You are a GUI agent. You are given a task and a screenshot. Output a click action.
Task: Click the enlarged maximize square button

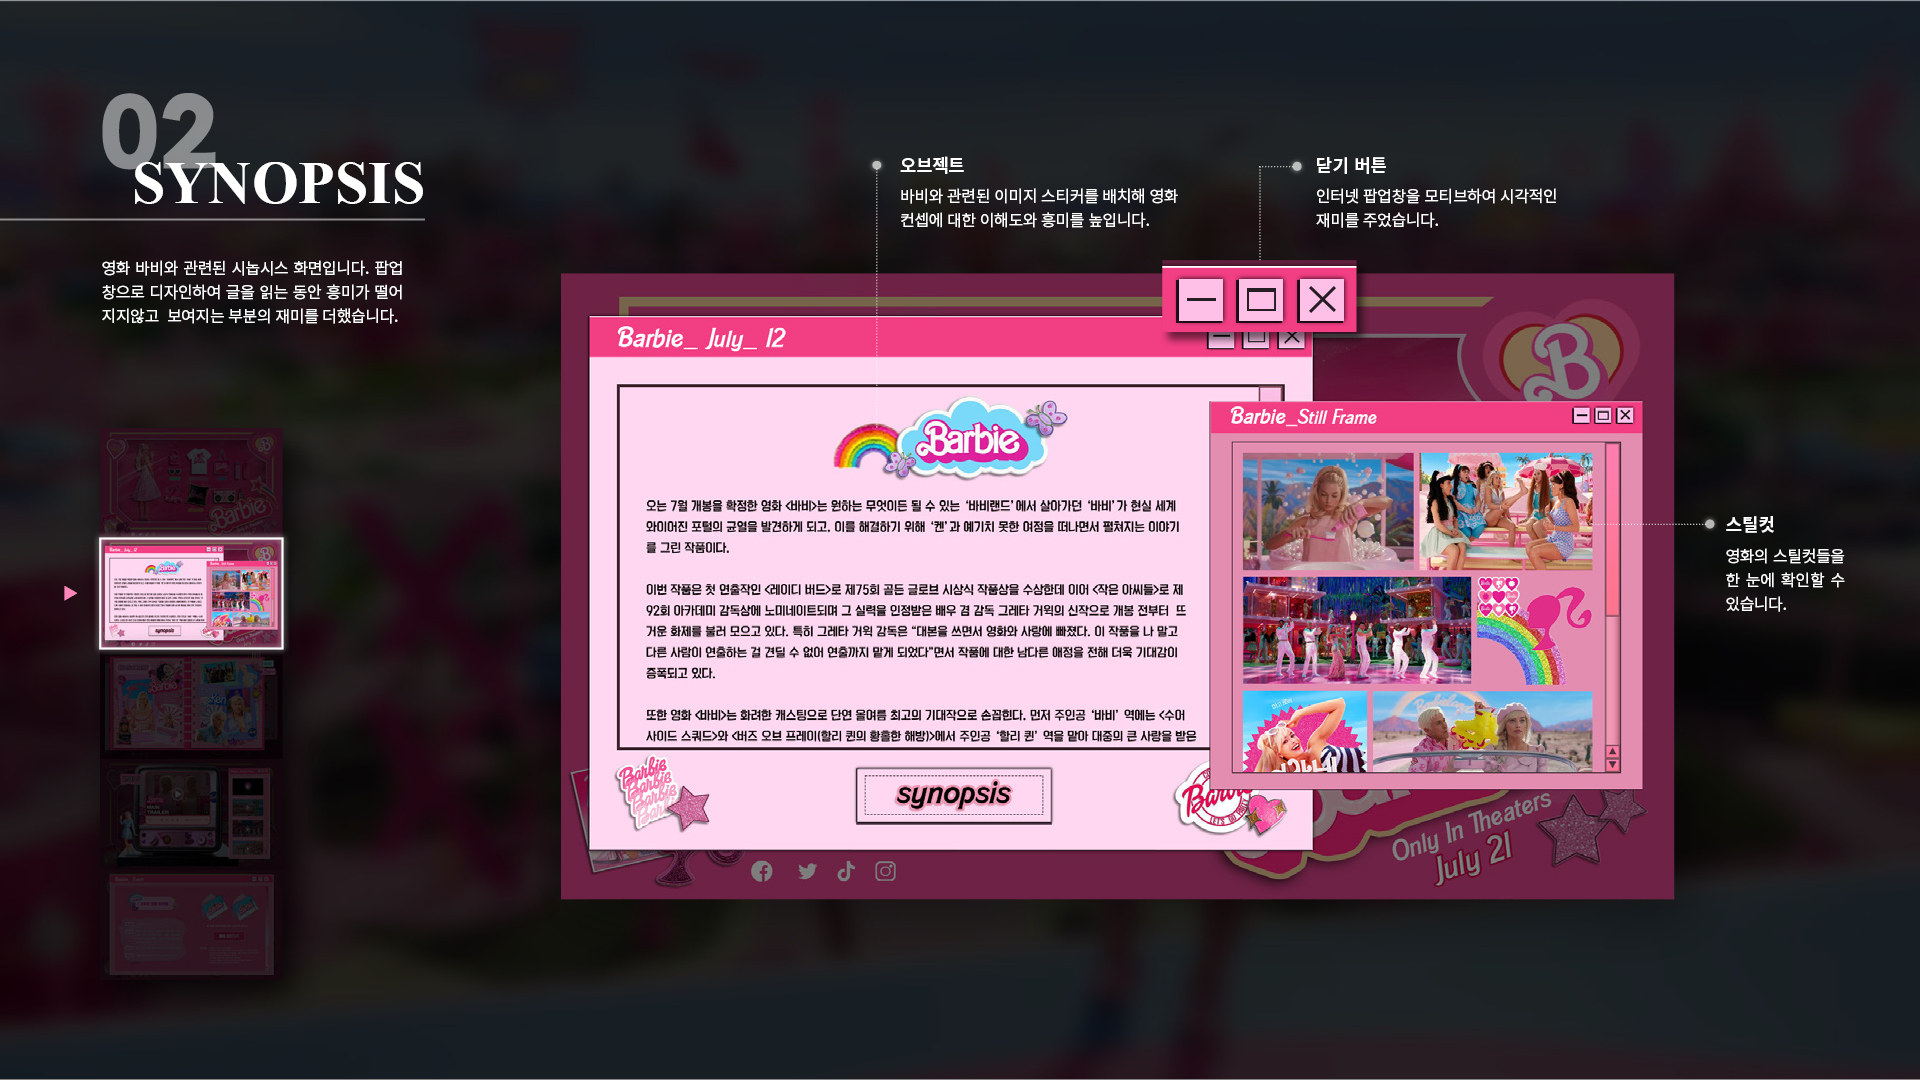(x=1260, y=299)
